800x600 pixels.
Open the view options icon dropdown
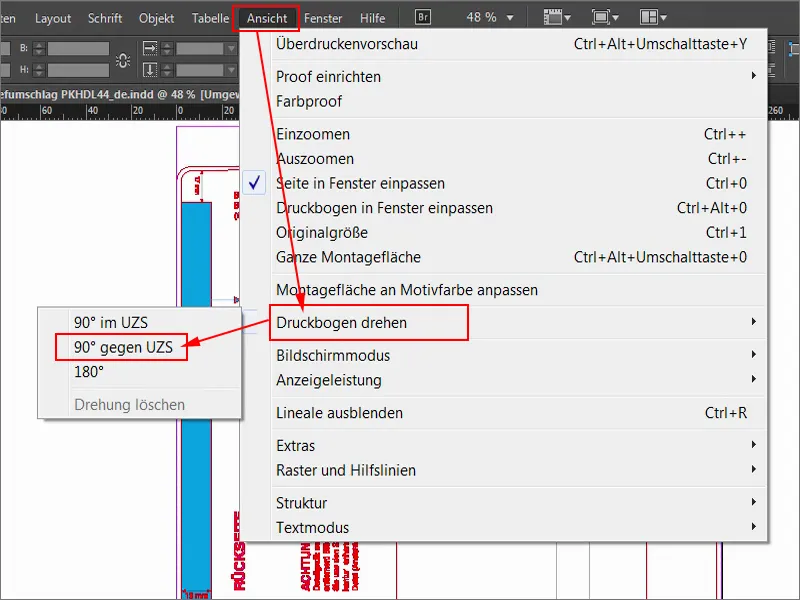click(557, 17)
